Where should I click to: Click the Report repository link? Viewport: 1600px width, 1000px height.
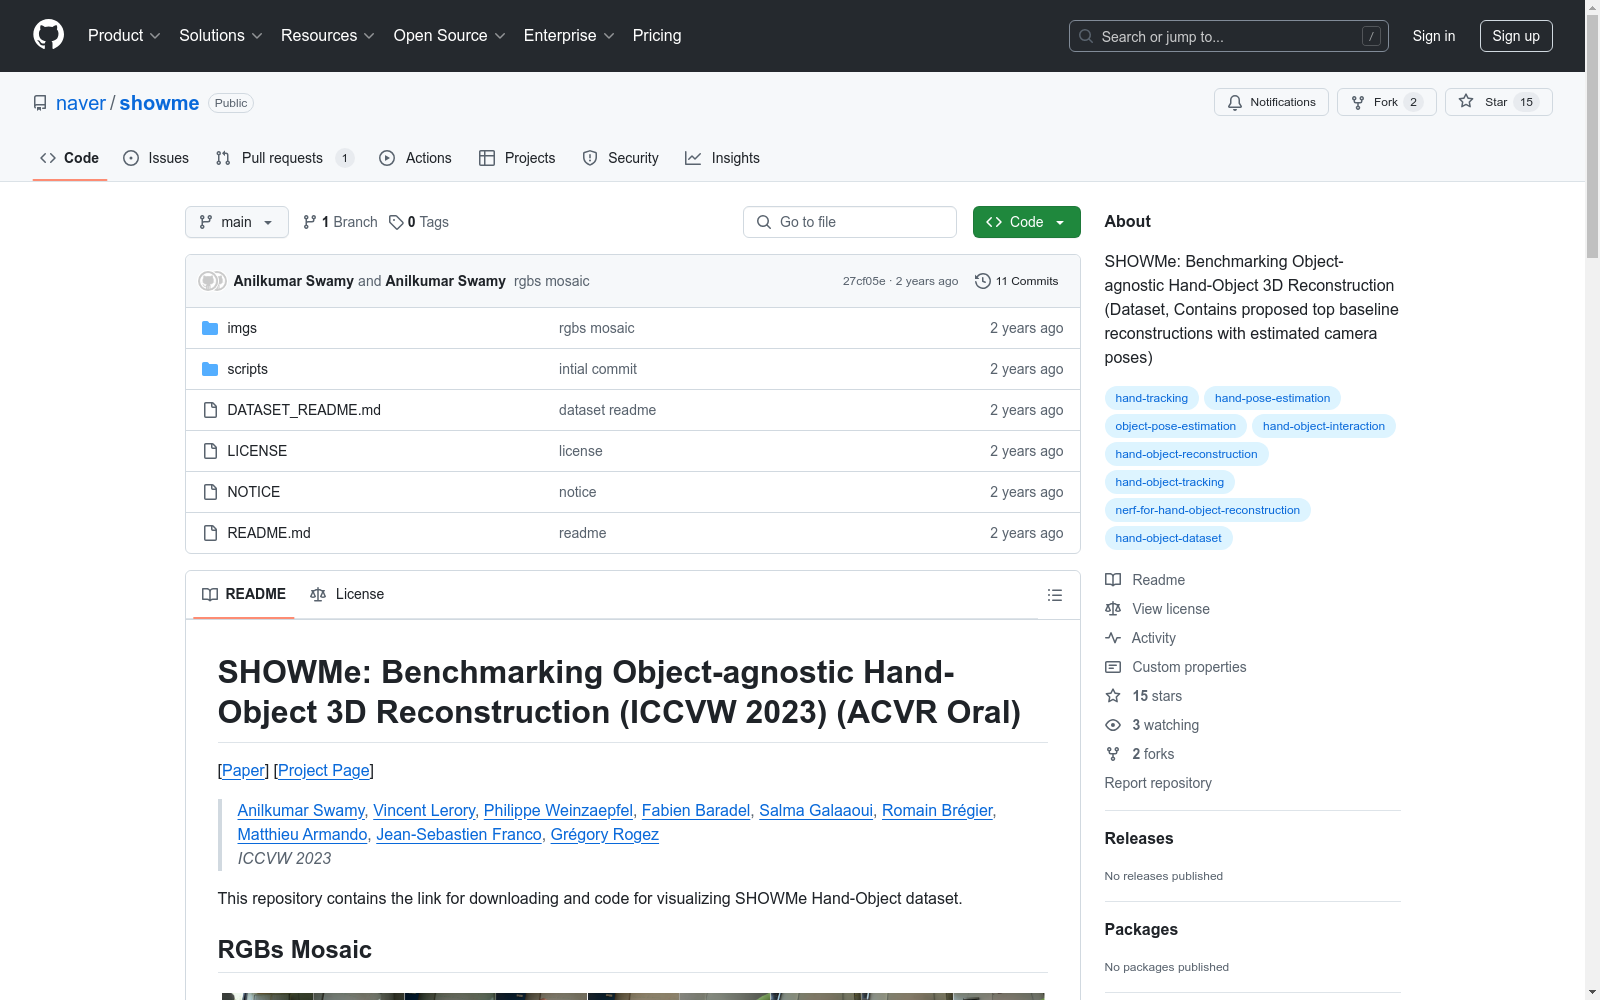pyautogui.click(x=1158, y=783)
